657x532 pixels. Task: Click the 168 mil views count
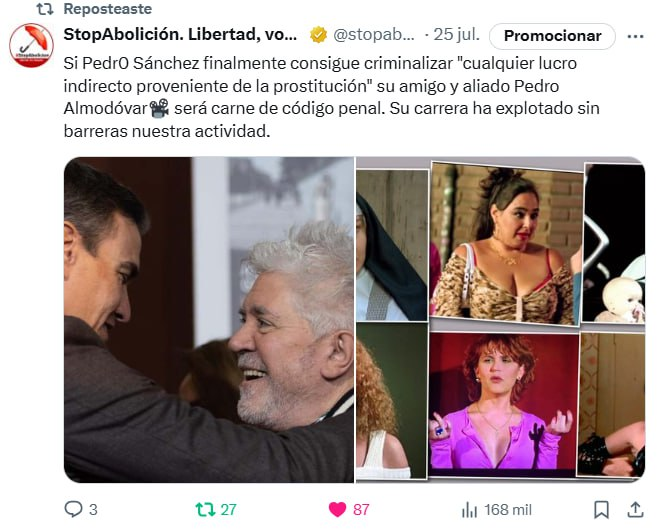point(508,510)
